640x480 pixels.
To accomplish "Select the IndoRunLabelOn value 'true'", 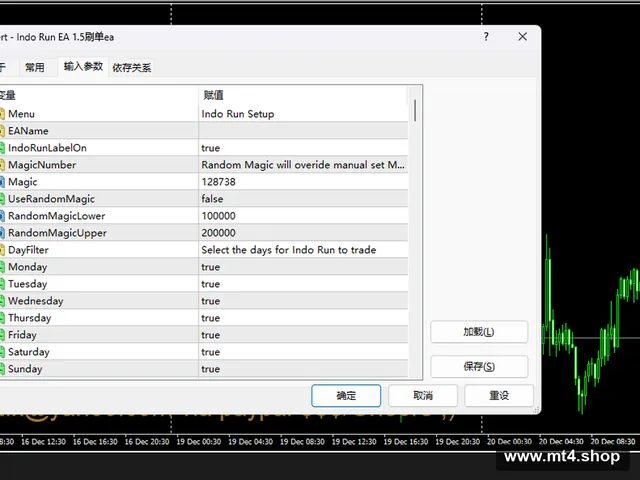I will [211, 148].
